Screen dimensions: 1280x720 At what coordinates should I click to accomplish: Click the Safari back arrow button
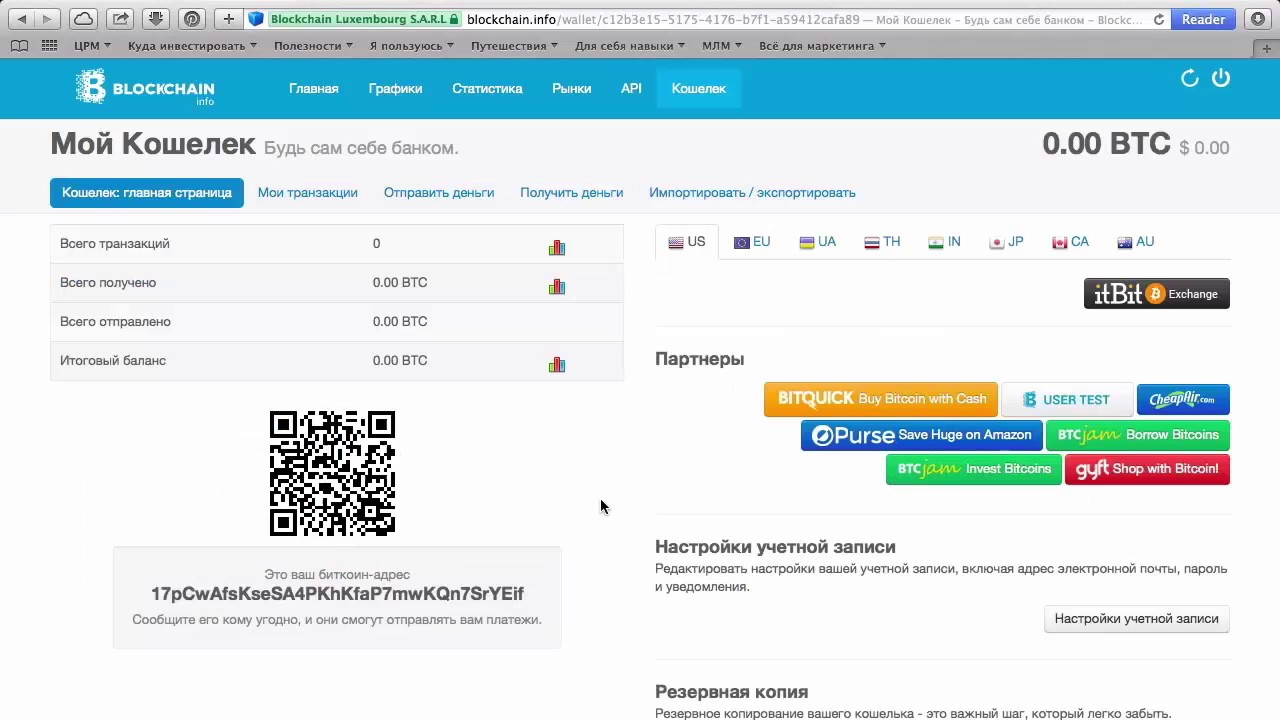point(22,19)
